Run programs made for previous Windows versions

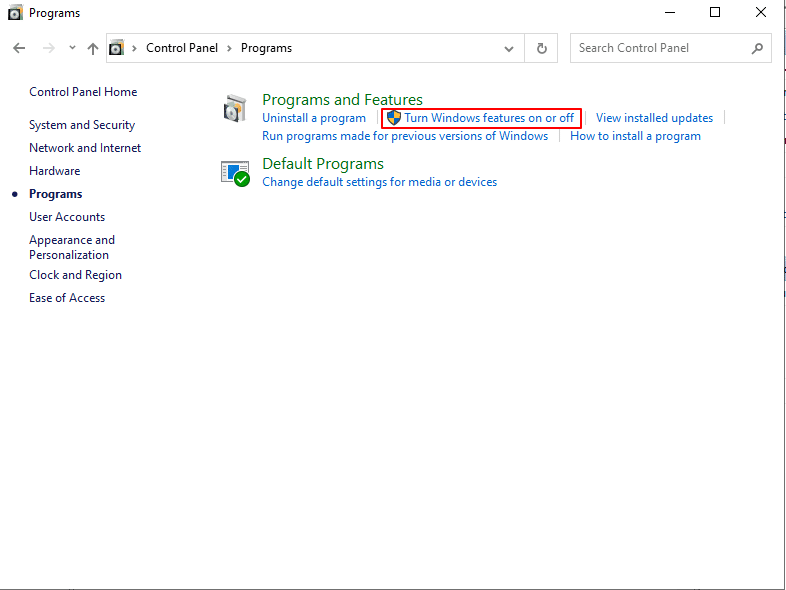click(405, 136)
